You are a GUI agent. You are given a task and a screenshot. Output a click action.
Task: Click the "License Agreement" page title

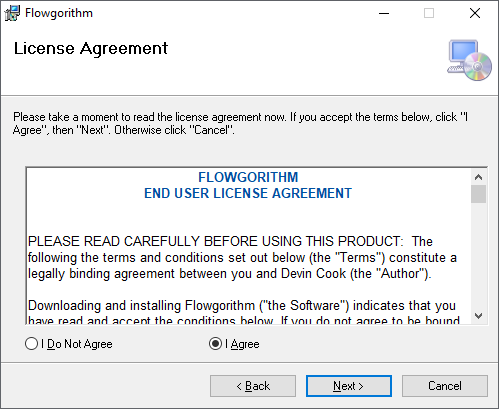91,49
